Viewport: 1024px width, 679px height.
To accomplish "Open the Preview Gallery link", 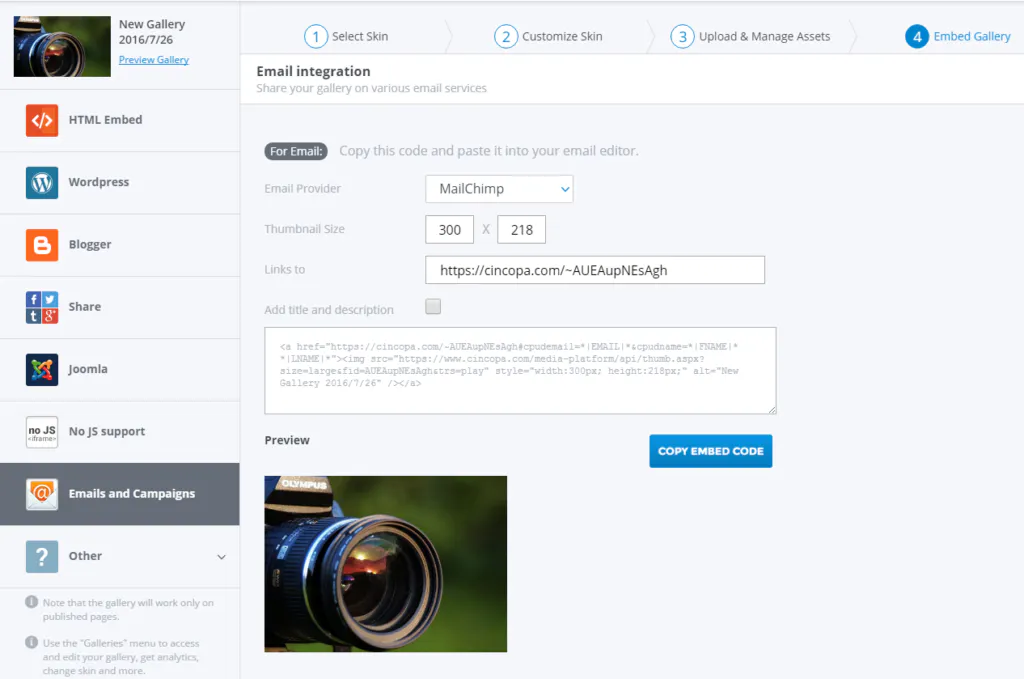I will point(153,60).
